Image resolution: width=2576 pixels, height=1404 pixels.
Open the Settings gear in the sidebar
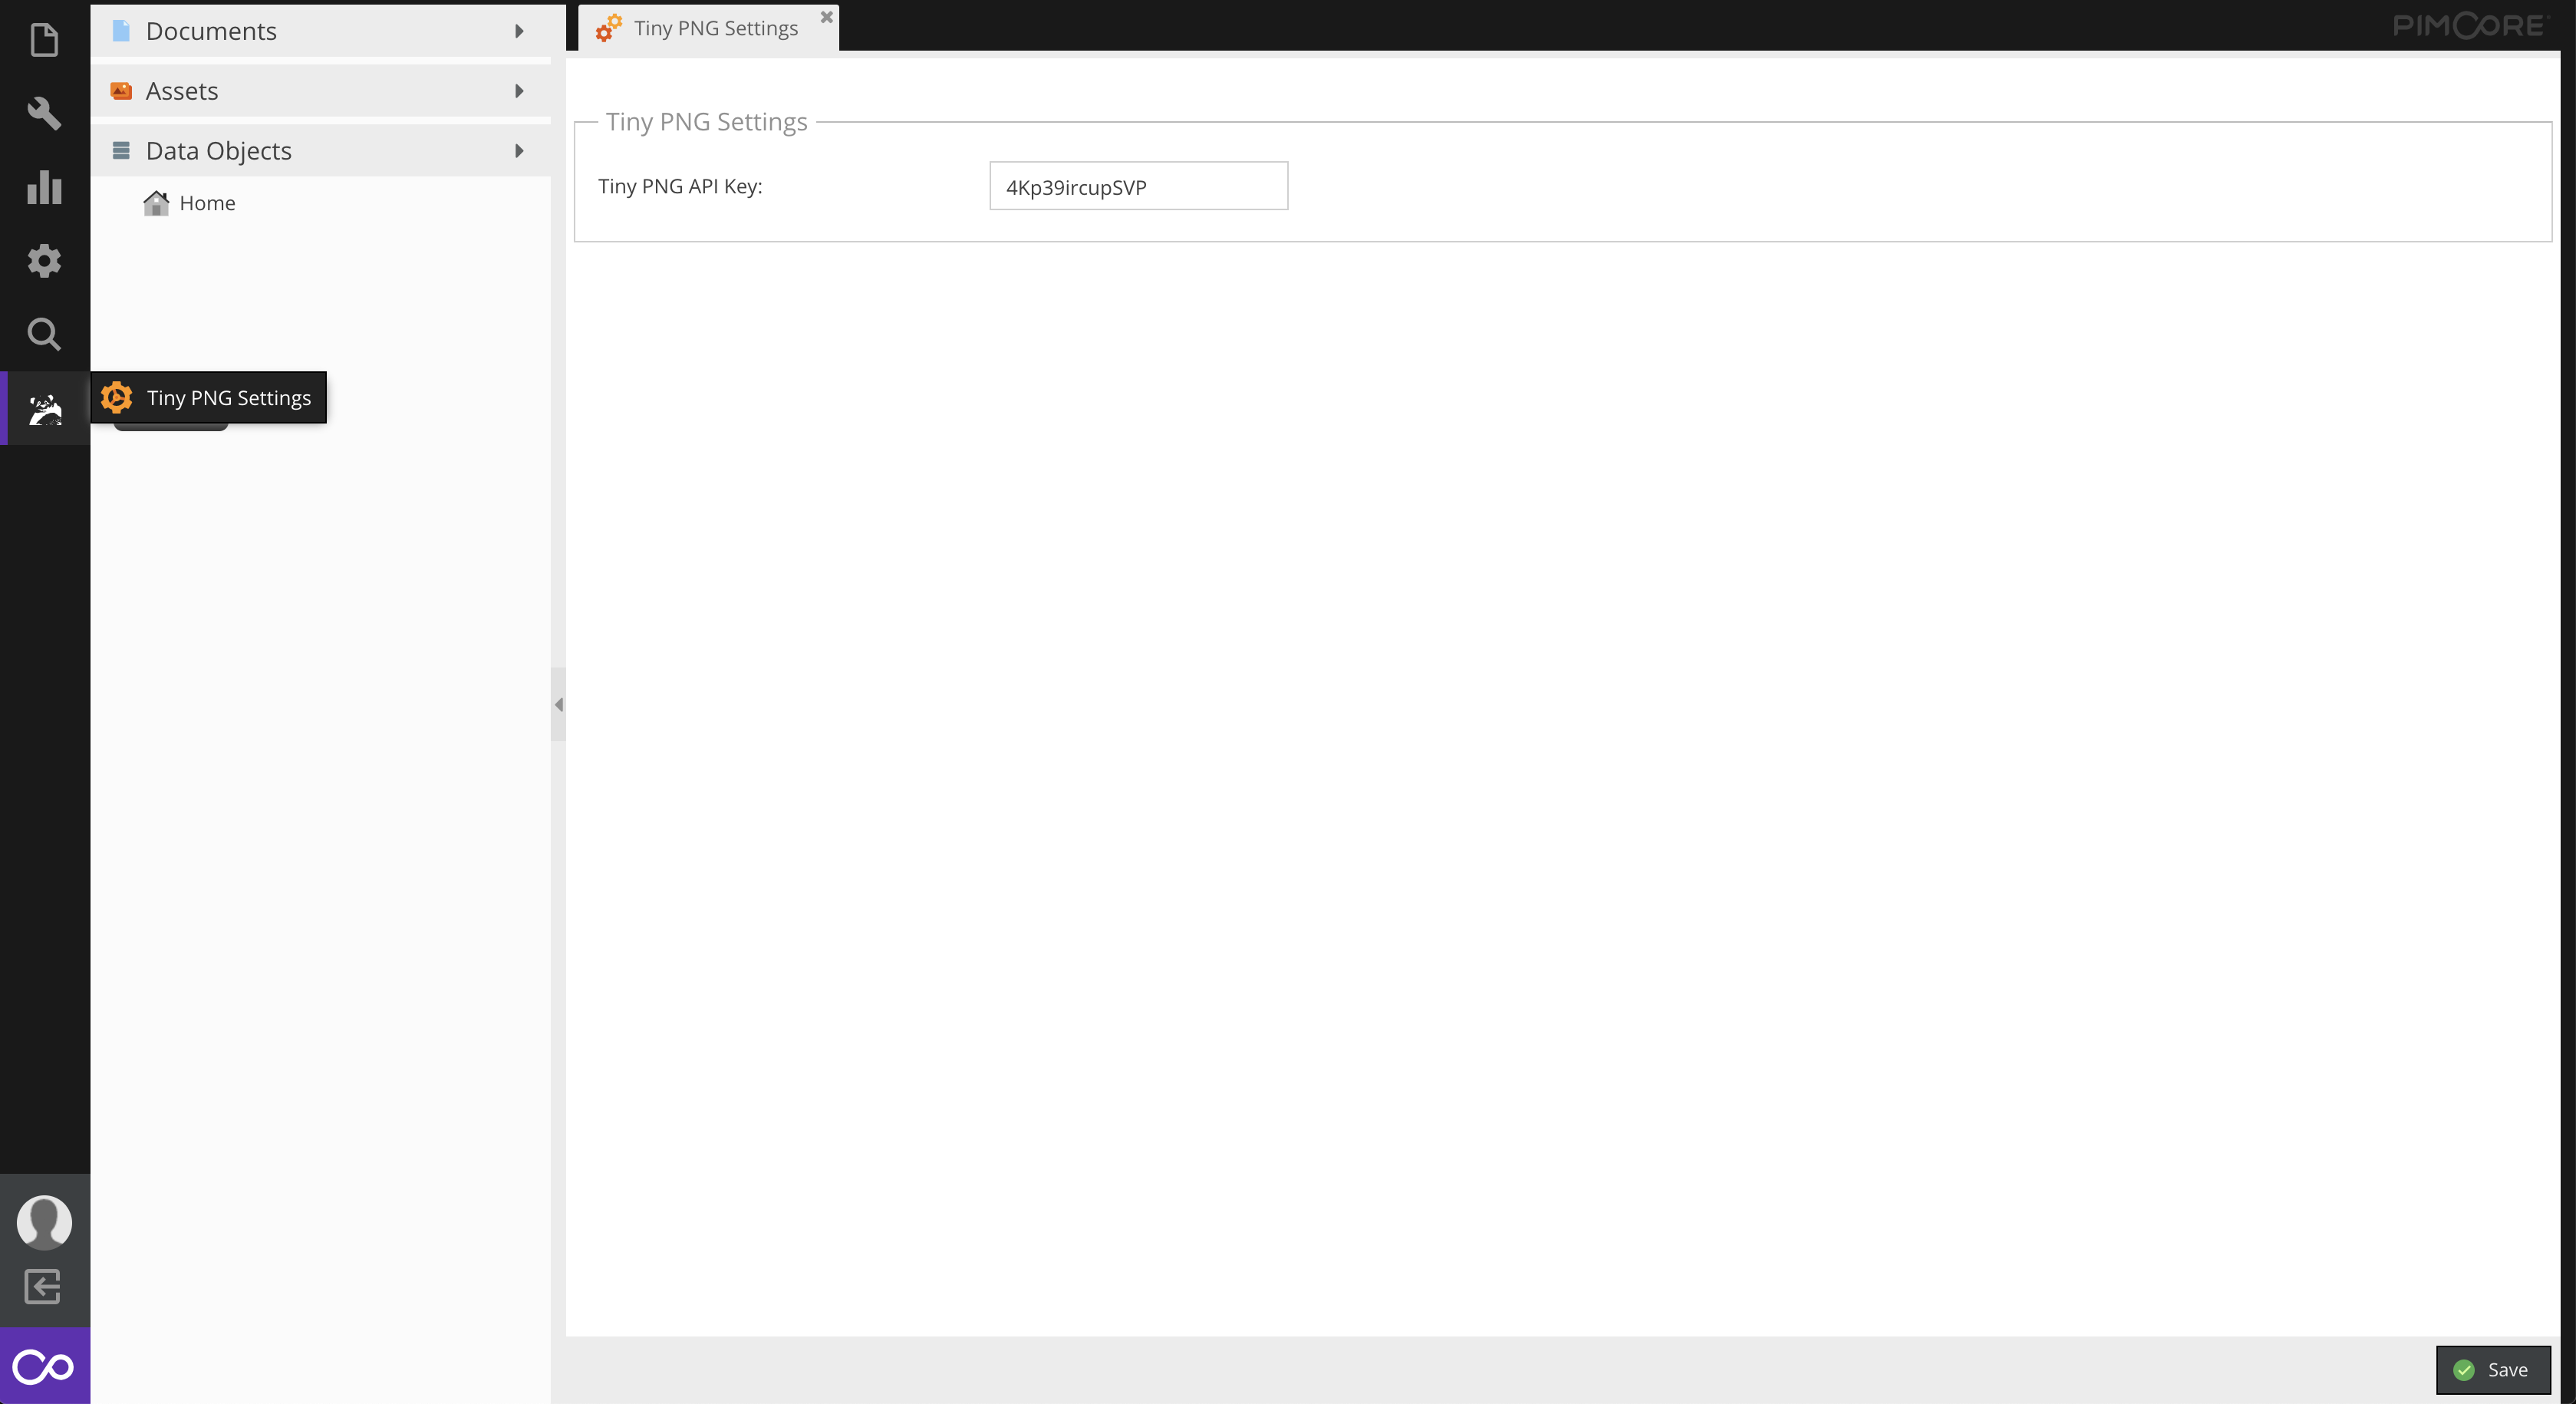pyautogui.click(x=44, y=261)
